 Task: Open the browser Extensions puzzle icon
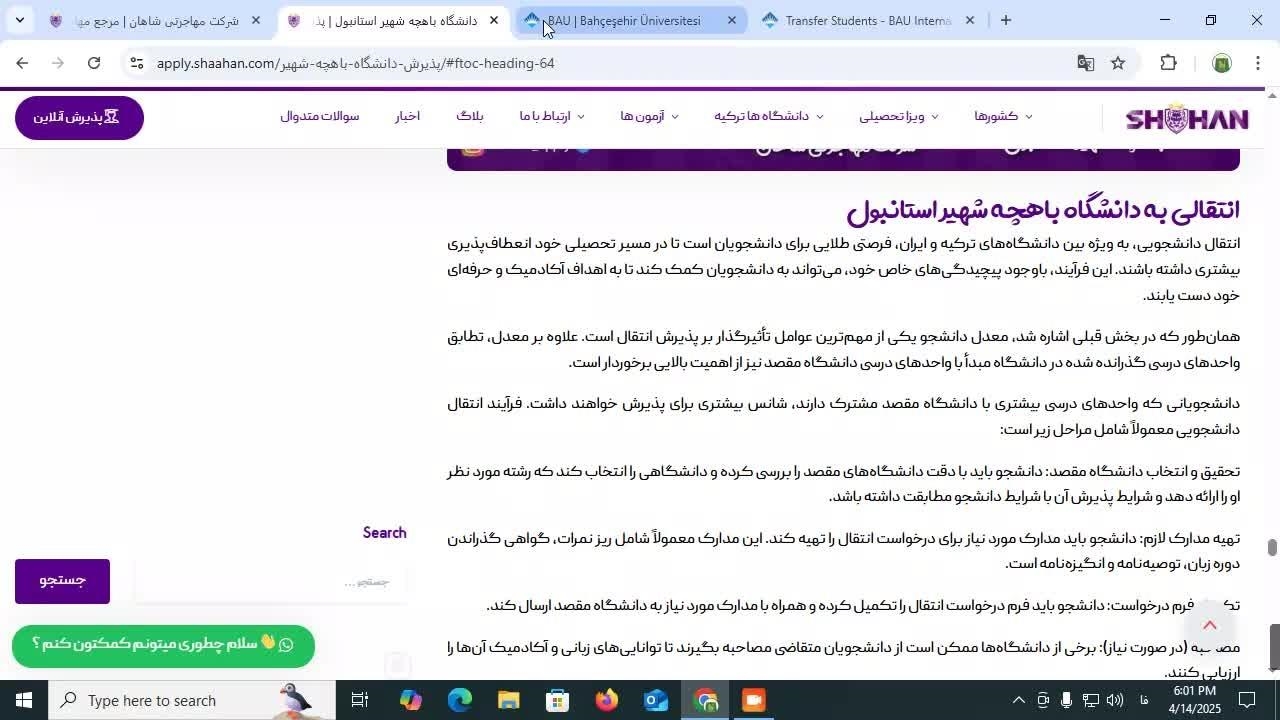point(1168,63)
